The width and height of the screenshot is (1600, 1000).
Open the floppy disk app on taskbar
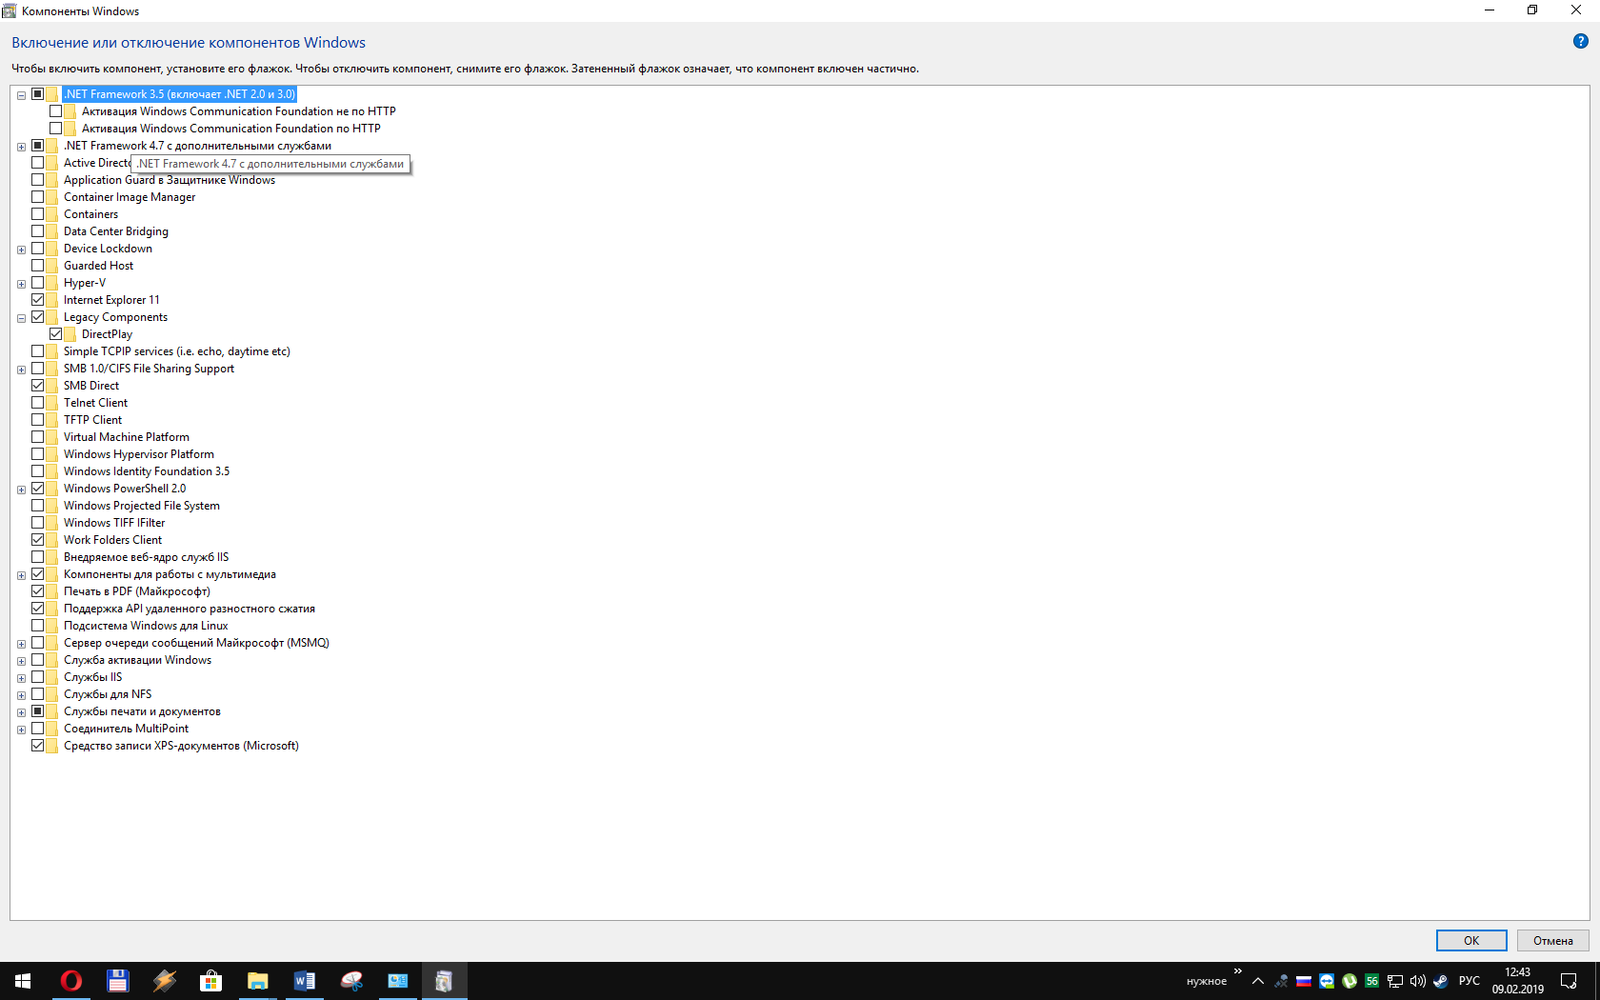point(118,981)
